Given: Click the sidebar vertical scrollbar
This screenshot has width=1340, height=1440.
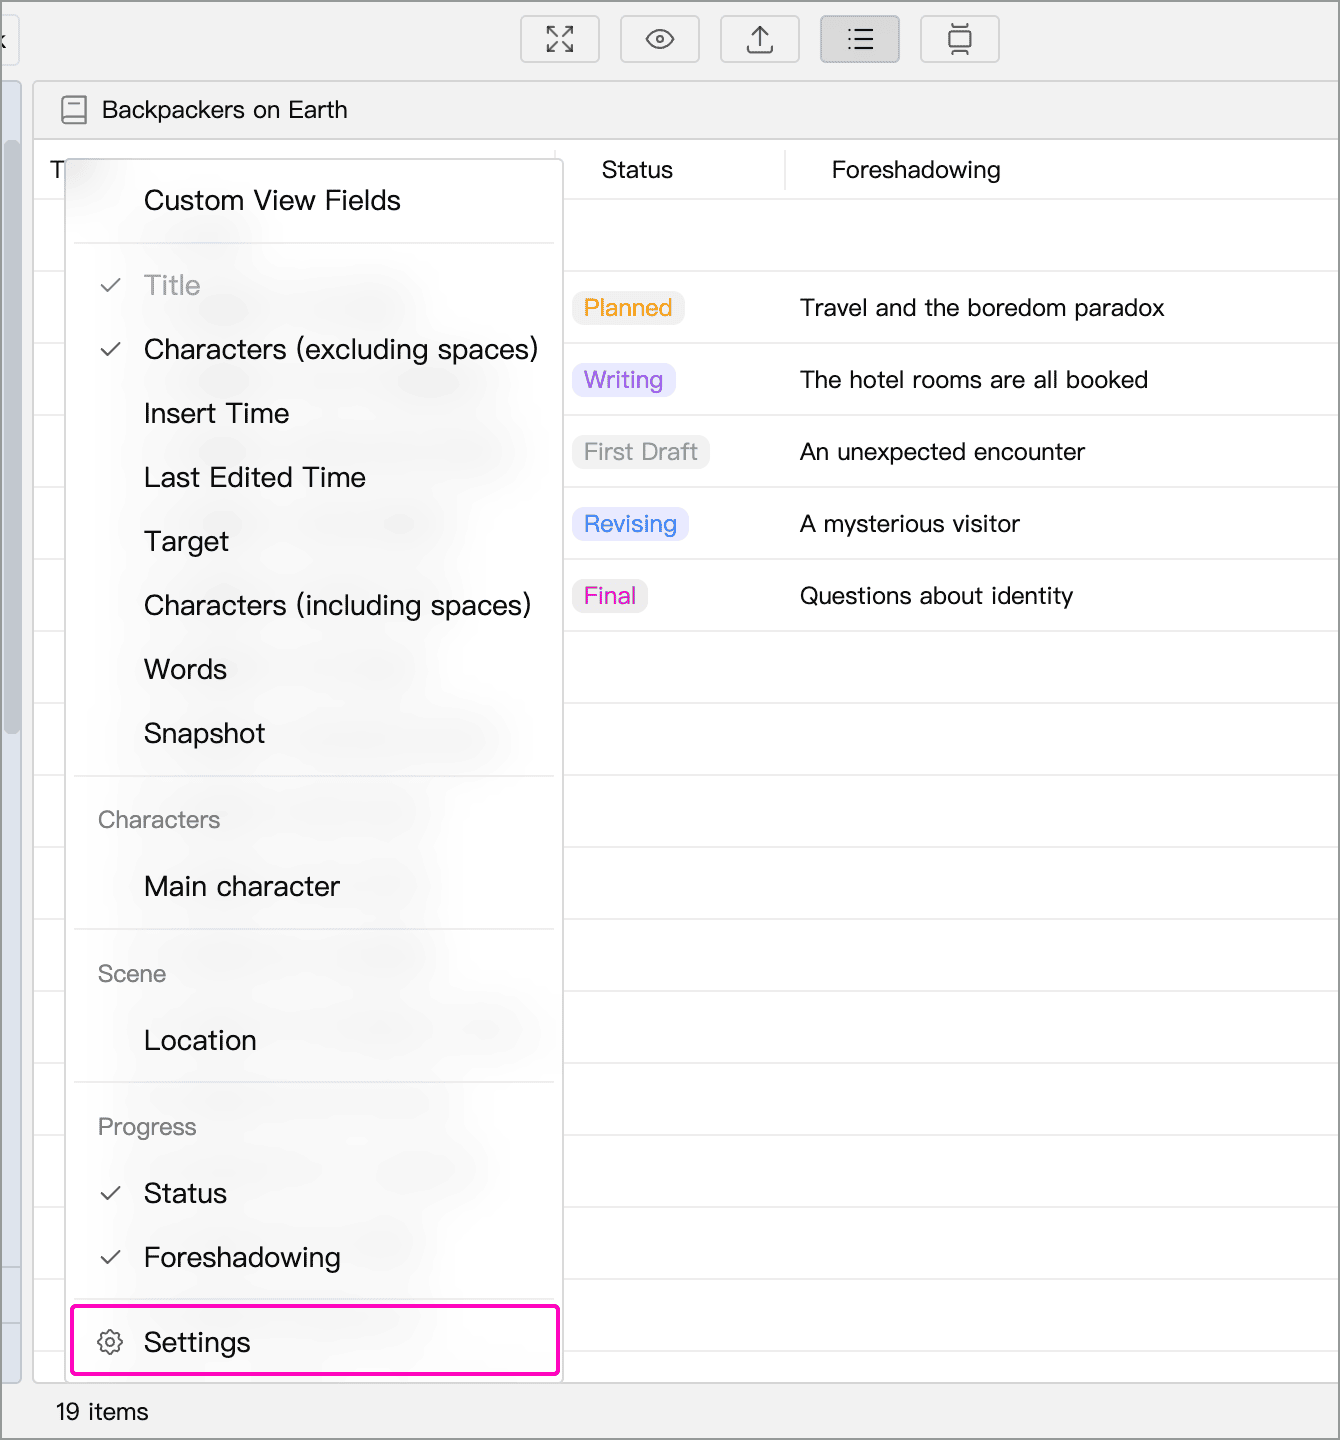Looking at the screenshot, I should pos(12,437).
